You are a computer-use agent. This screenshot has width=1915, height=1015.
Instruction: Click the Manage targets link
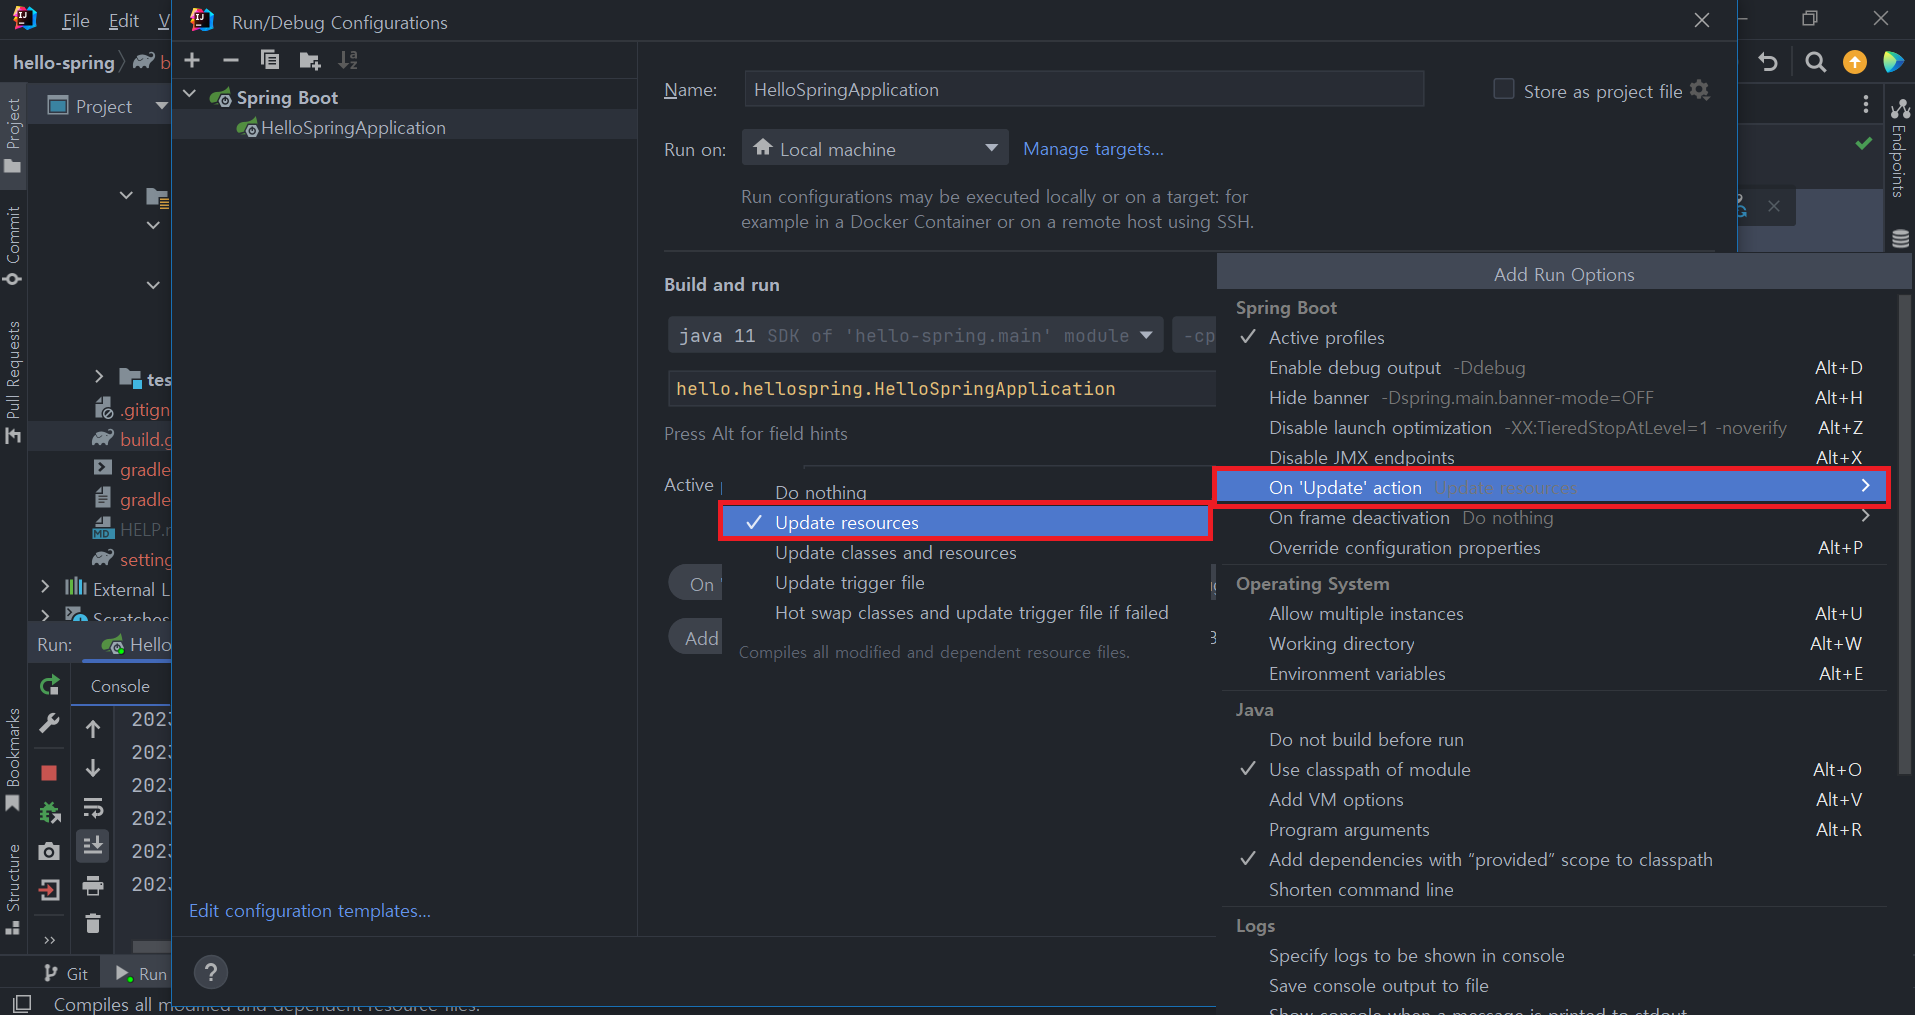[1092, 148]
